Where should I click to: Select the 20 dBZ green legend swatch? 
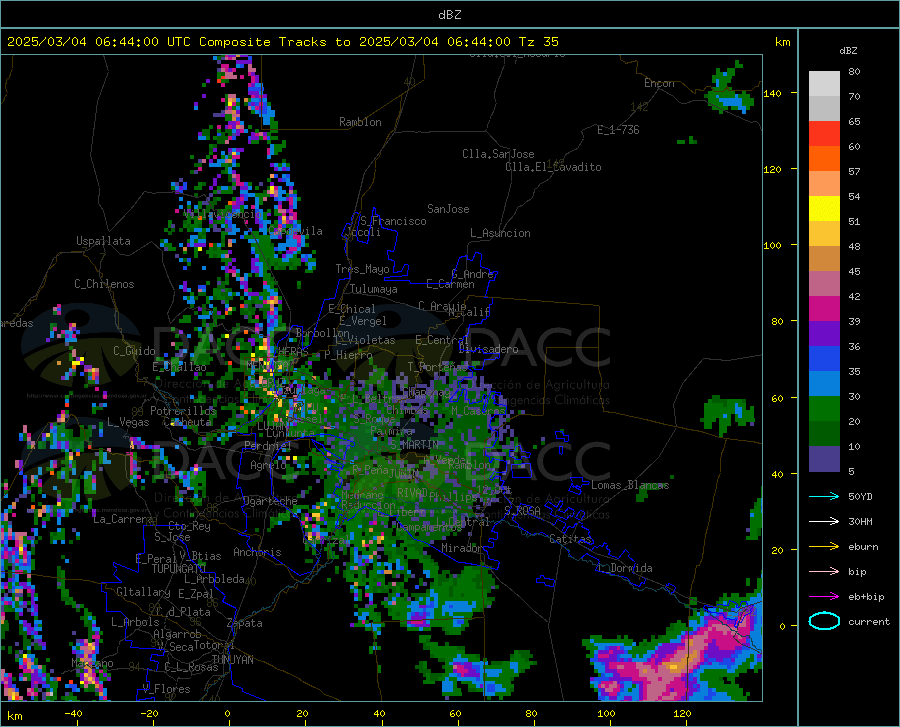tap(824, 409)
